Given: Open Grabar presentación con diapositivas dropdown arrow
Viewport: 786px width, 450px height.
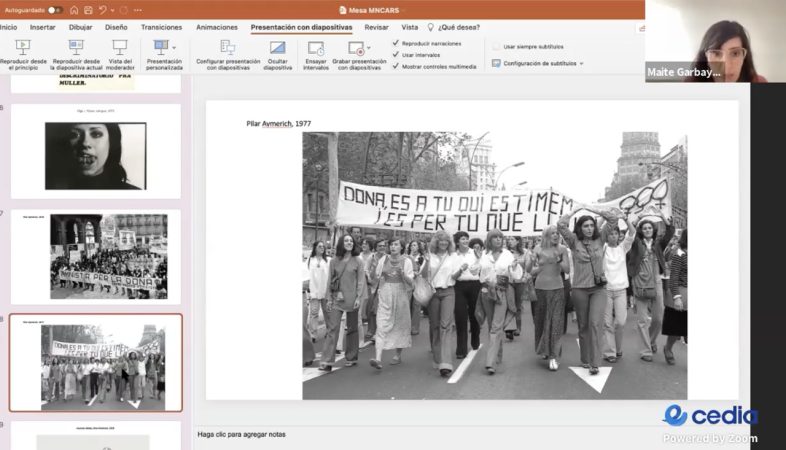Looking at the screenshot, I should click(370, 48).
